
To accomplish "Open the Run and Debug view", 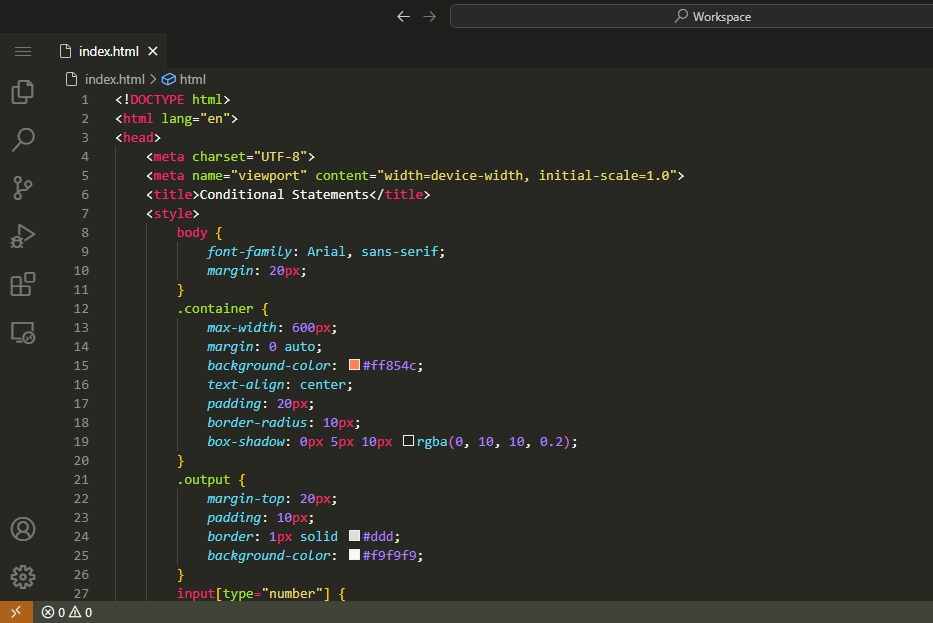I will pos(23,236).
